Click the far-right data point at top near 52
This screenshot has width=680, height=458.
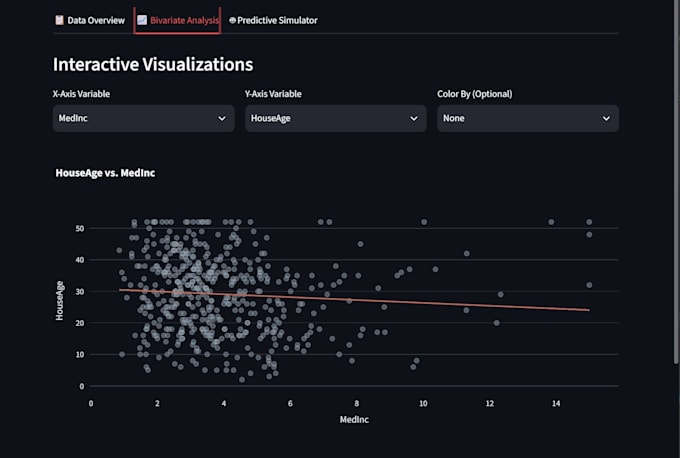coord(589,222)
